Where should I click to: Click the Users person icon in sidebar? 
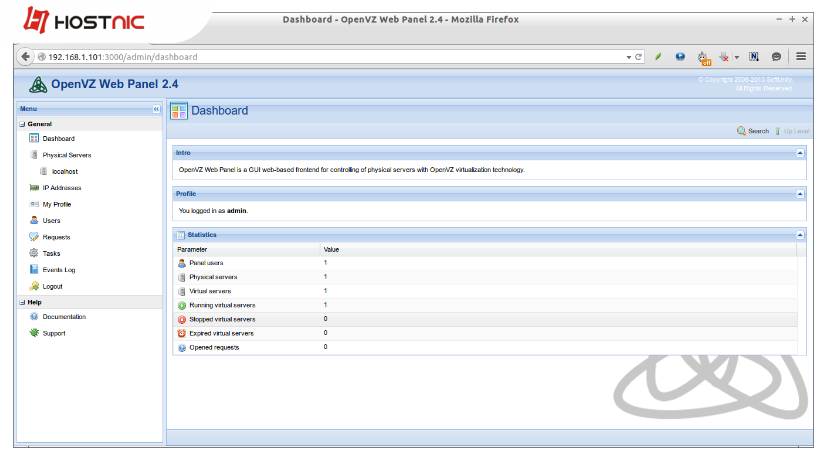click(x=34, y=220)
